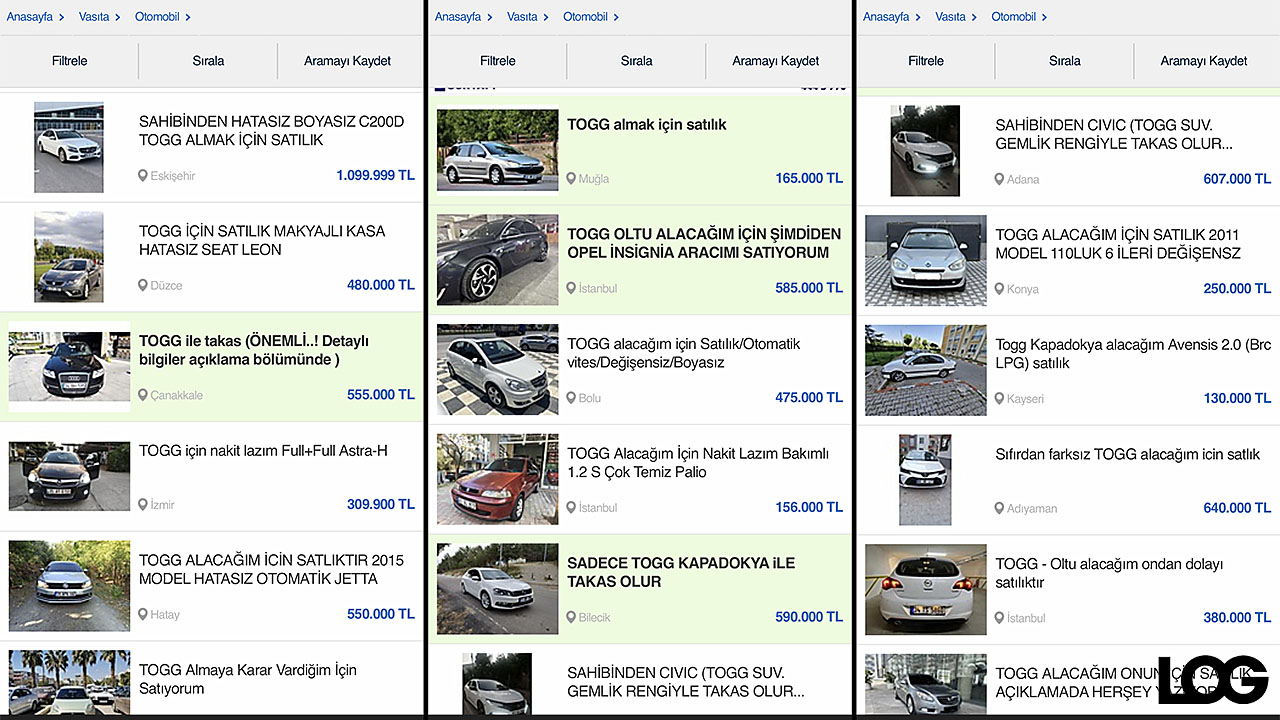The height and width of the screenshot is (720, 1280).
Task: Open 'SADECE TOGG KAPADOKYA iLE TAKAS OLUR' title
Action: click(x=681, y=572)
